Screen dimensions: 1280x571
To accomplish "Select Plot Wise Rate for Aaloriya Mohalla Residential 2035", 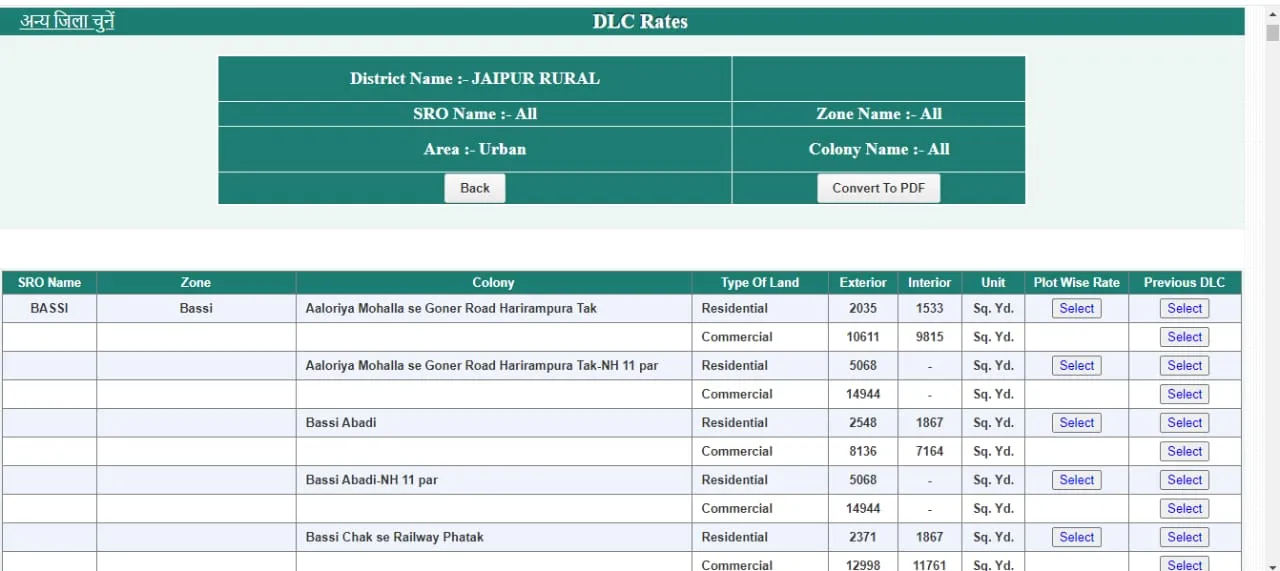I will [1076, 309].
